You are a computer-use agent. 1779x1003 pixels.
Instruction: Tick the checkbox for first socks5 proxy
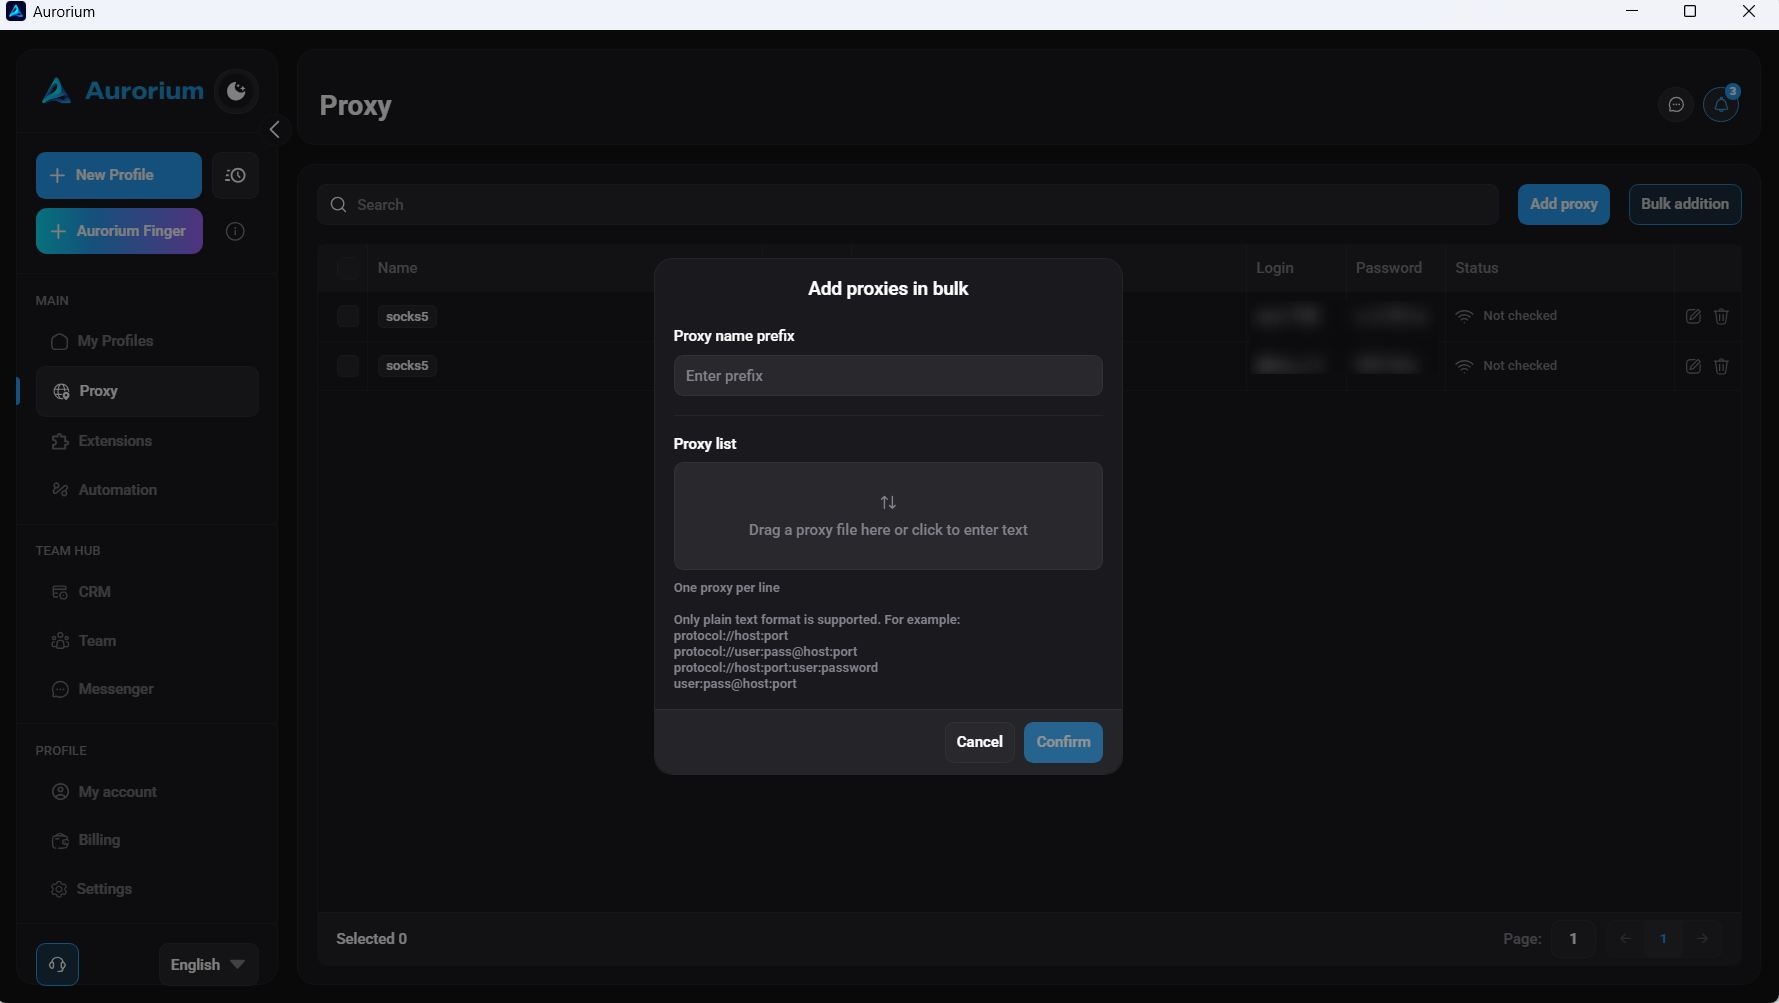click(x=348, y=316)
